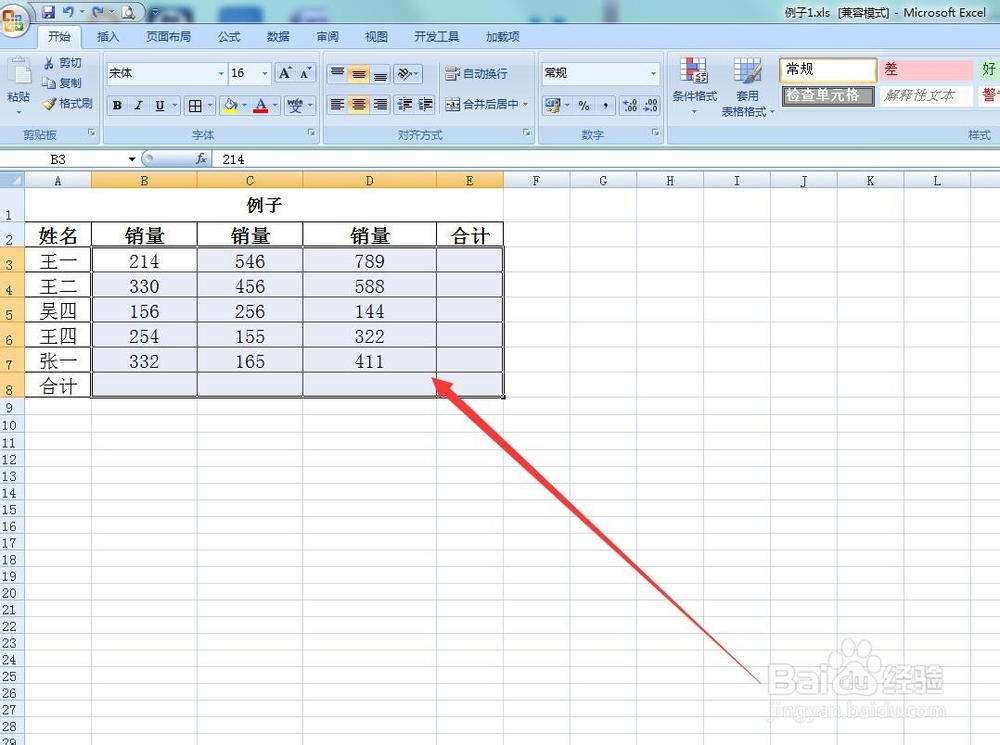Increase font size with large A
This screenshot has height=745, width=1000.
coord(285,73)
